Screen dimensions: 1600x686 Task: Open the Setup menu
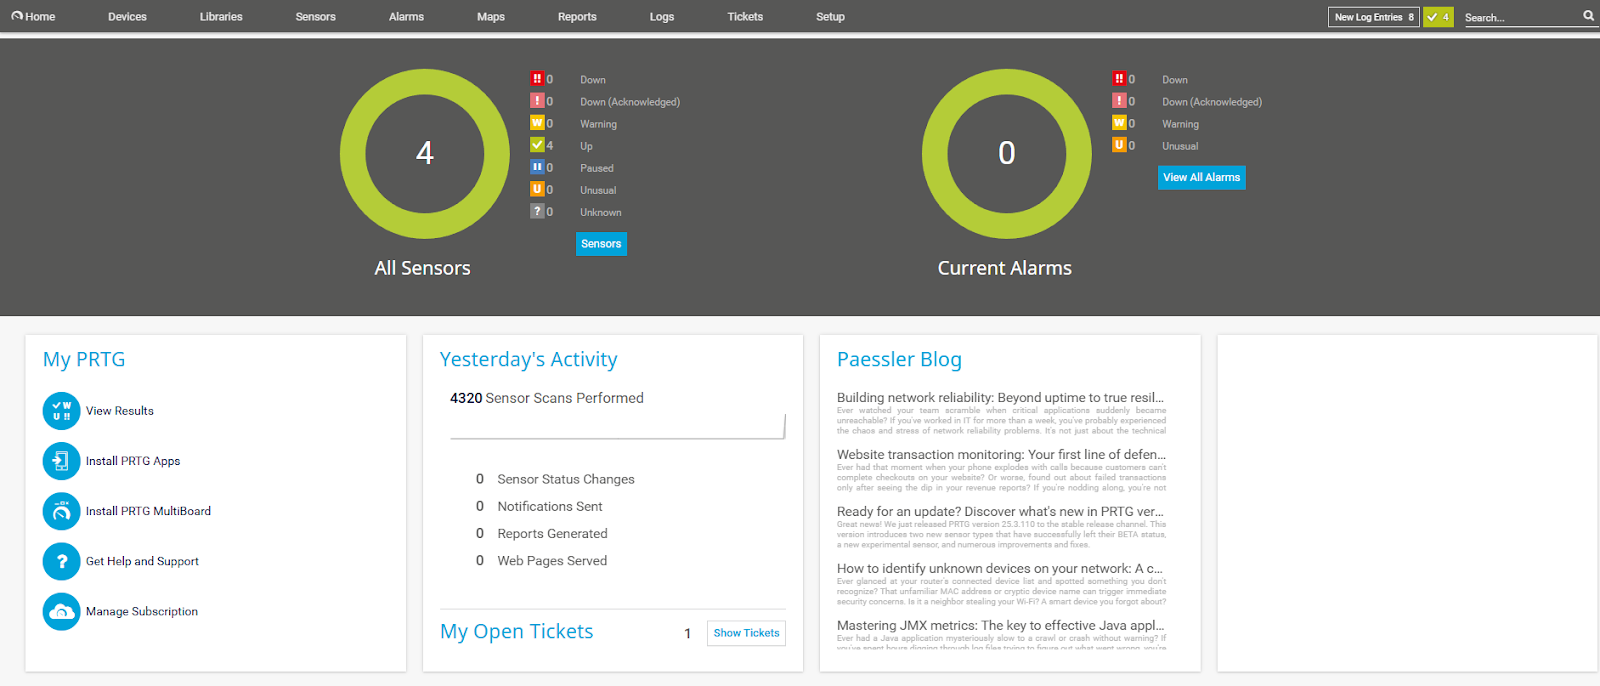[830, 17]
